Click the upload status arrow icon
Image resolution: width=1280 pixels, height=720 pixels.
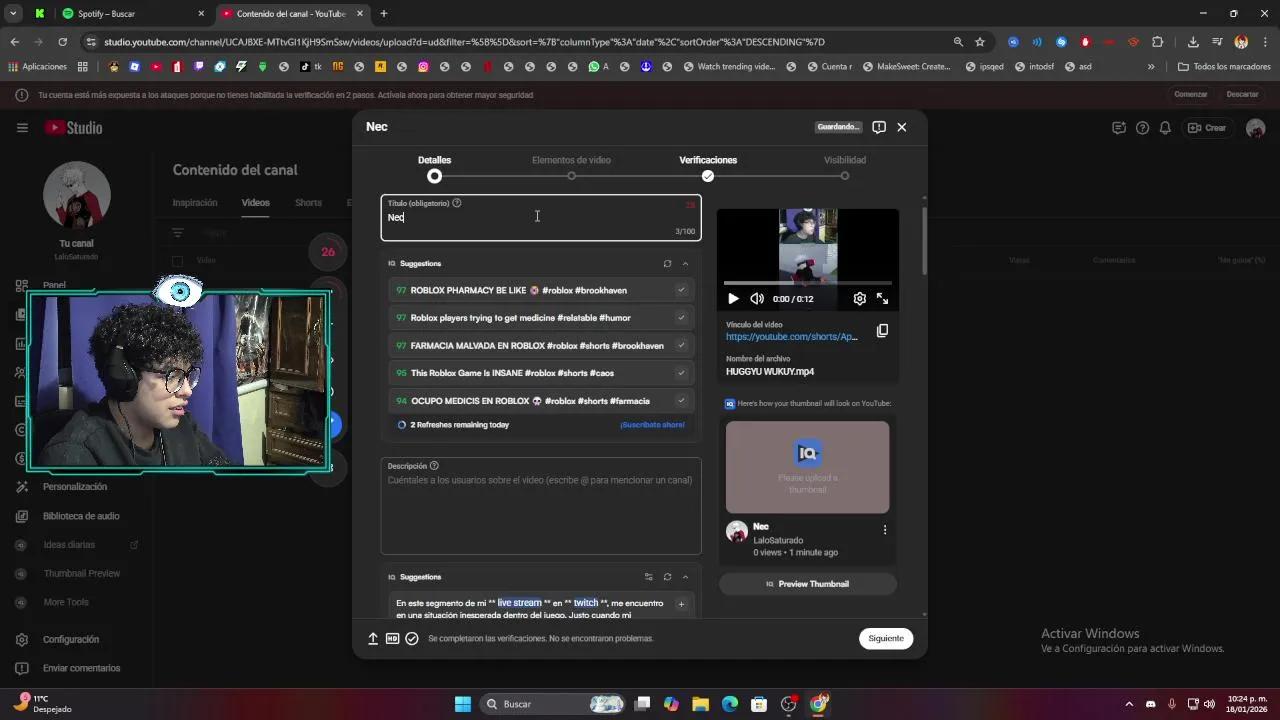373,639
